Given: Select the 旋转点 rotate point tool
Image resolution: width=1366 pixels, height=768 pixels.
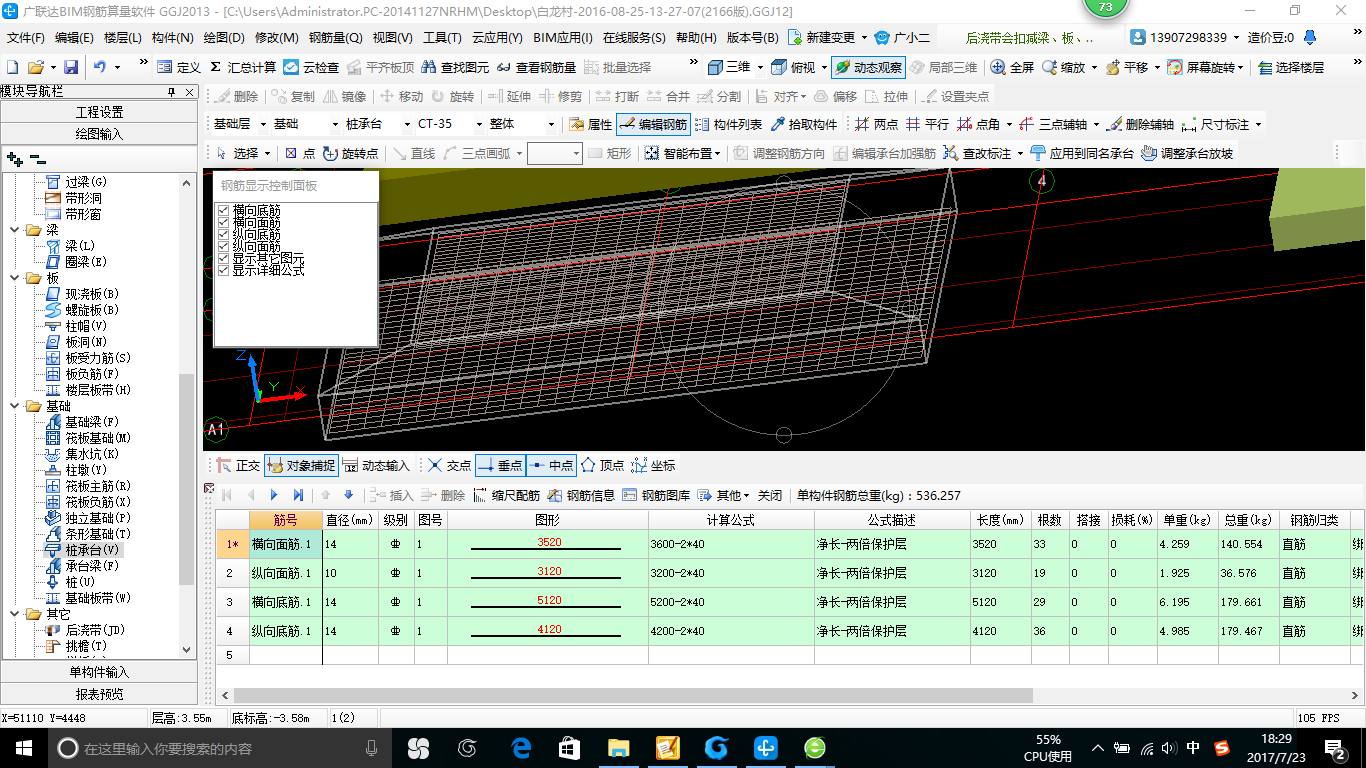Looking at the screenshot, I should point(351,153).
